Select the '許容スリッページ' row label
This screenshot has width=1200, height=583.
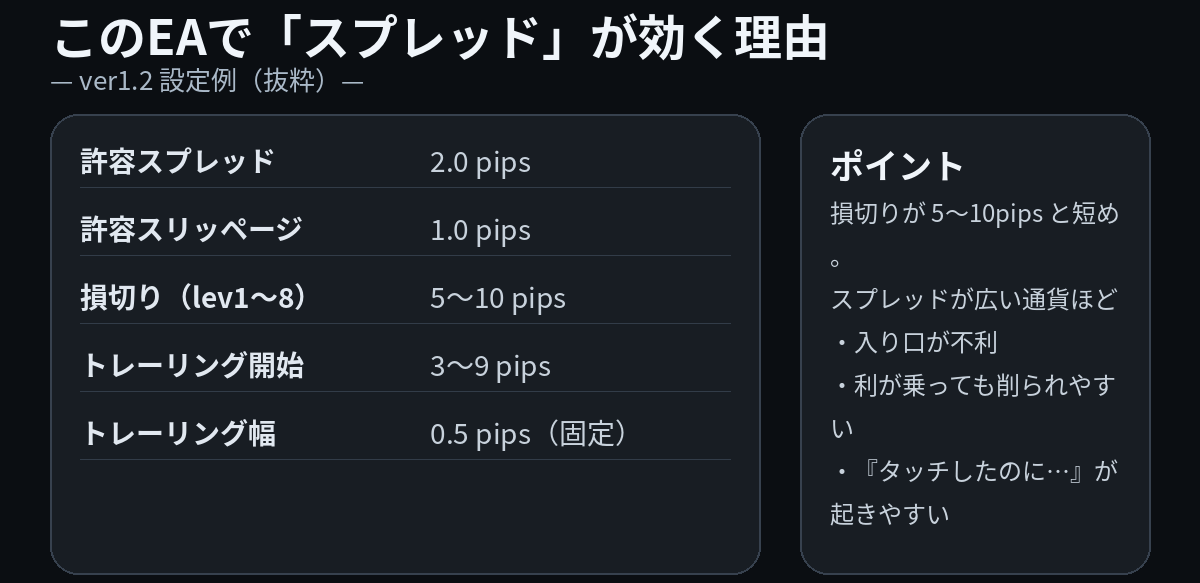(191, 230)
